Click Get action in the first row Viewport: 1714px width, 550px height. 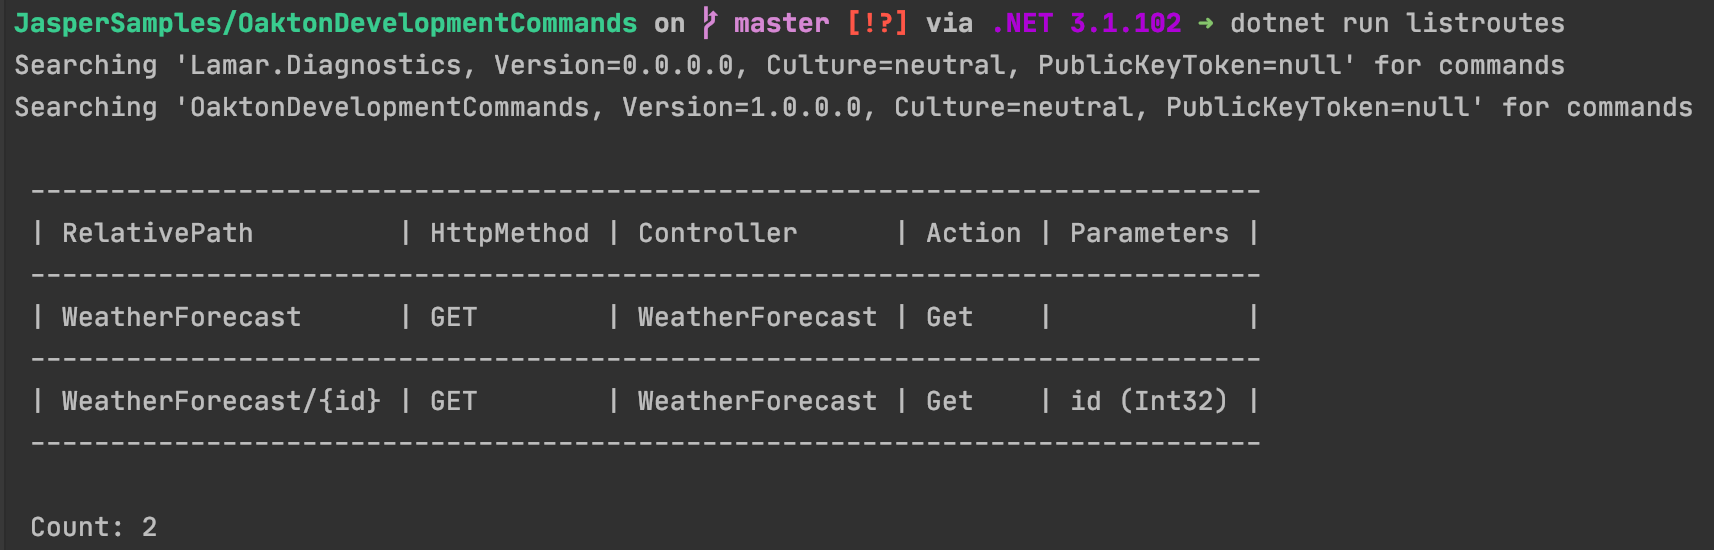(949, 317)
